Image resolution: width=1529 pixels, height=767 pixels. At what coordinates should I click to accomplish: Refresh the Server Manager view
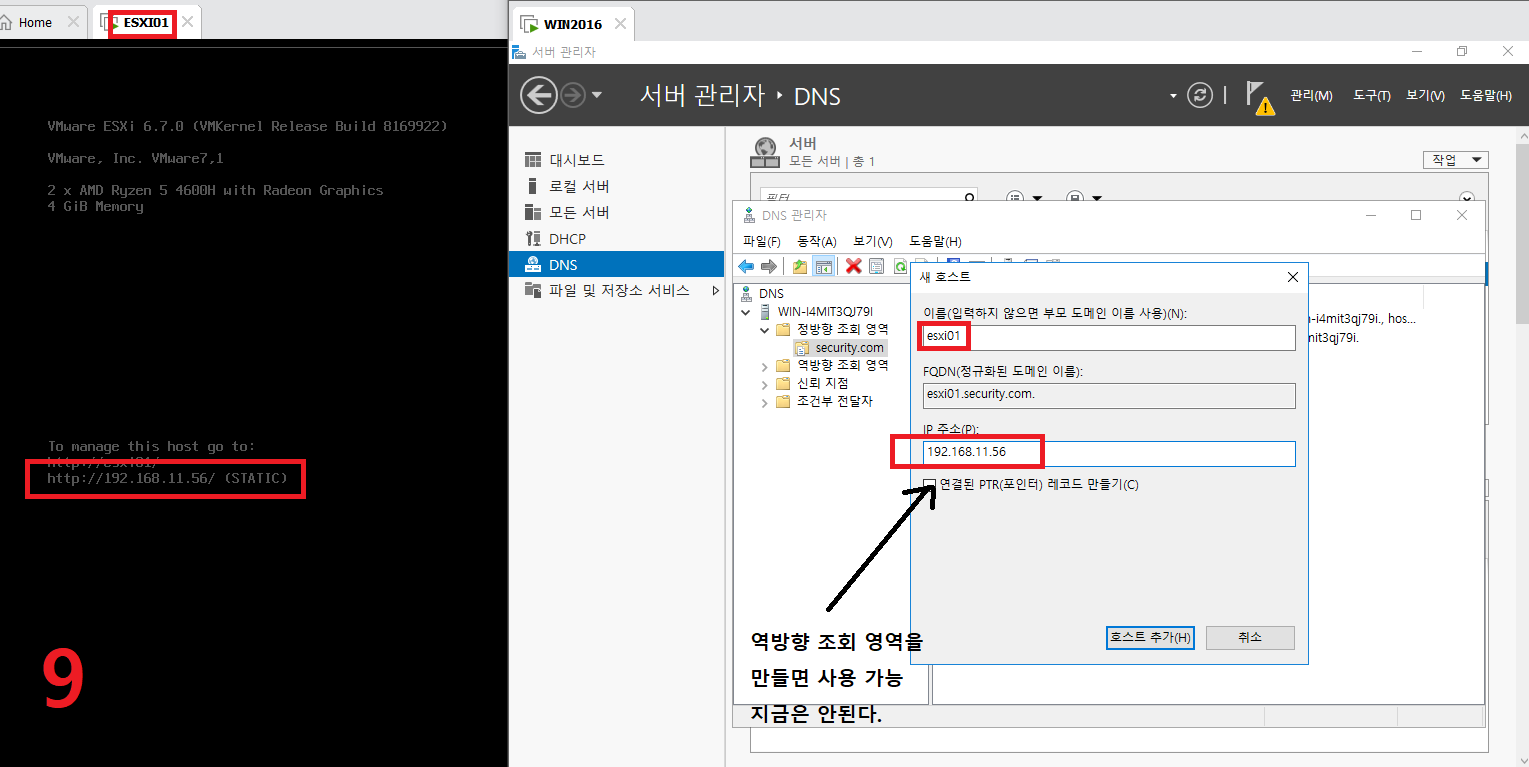point(1199,95)
